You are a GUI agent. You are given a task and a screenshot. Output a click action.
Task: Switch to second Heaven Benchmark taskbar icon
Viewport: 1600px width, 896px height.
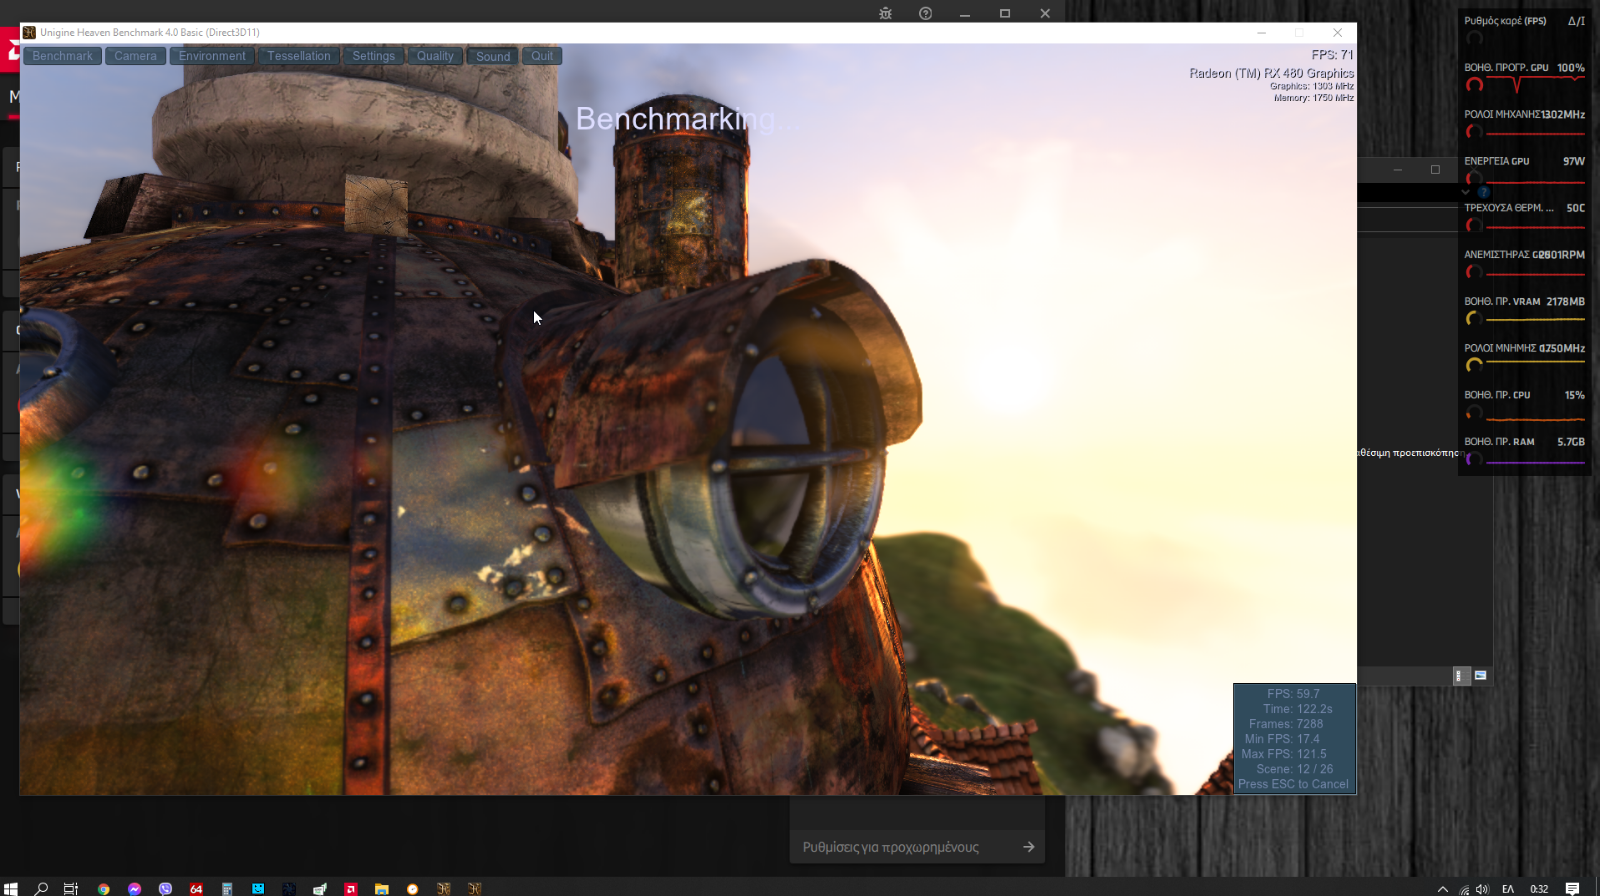click(474, 888)
